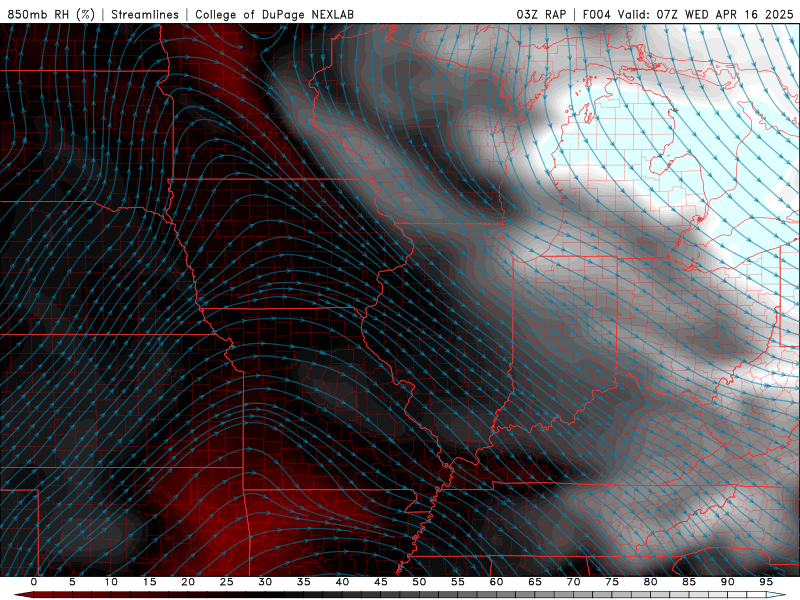Click the '80' tick label on the scale
This screenshot has height=600, width=800.
click(650, 582)
